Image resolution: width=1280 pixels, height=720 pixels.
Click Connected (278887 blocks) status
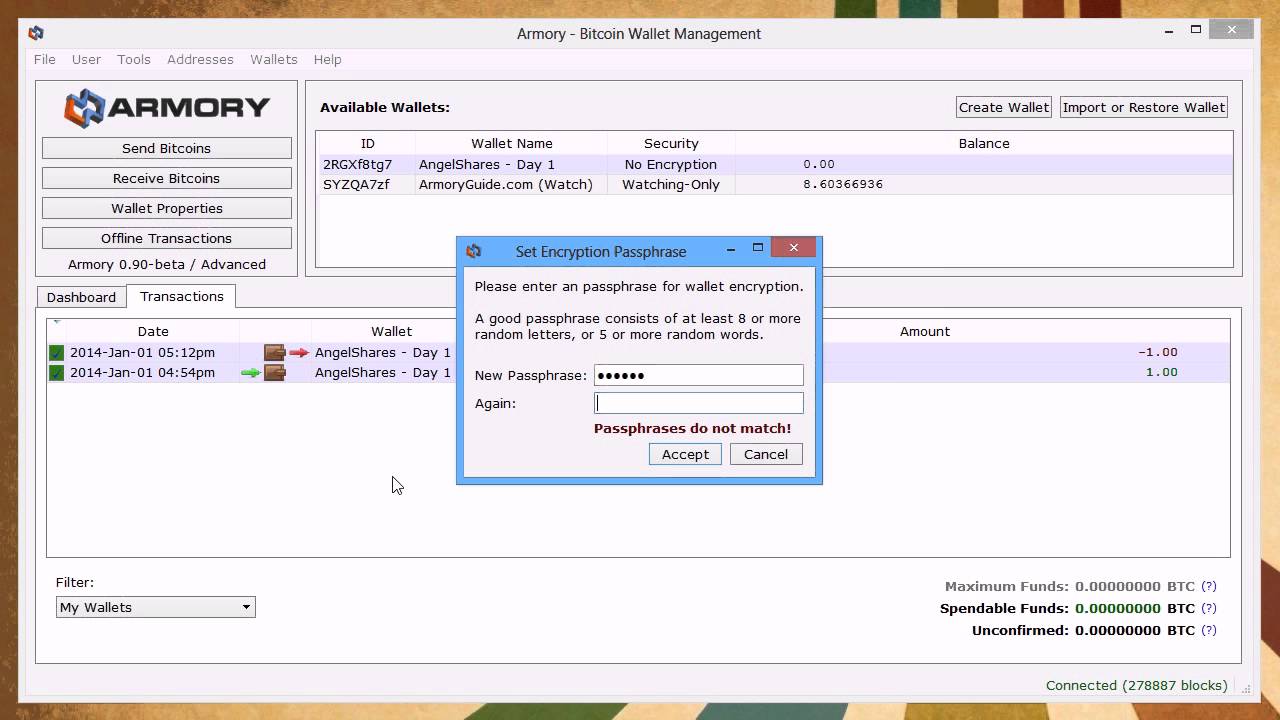(x=1137, y=685)
